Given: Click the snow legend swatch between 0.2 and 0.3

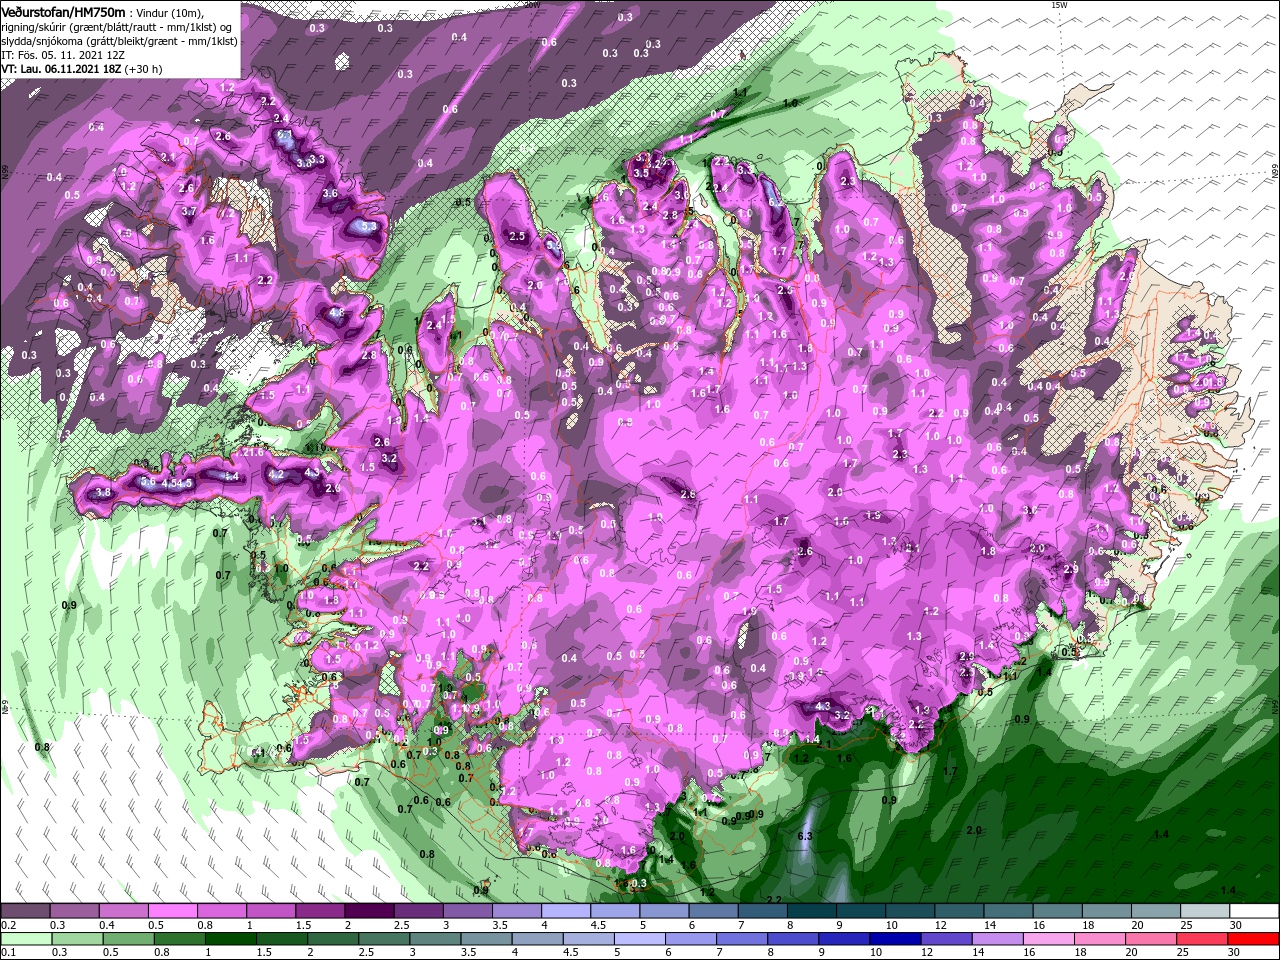Looking at the screenshot, I should tap(27, 911).
